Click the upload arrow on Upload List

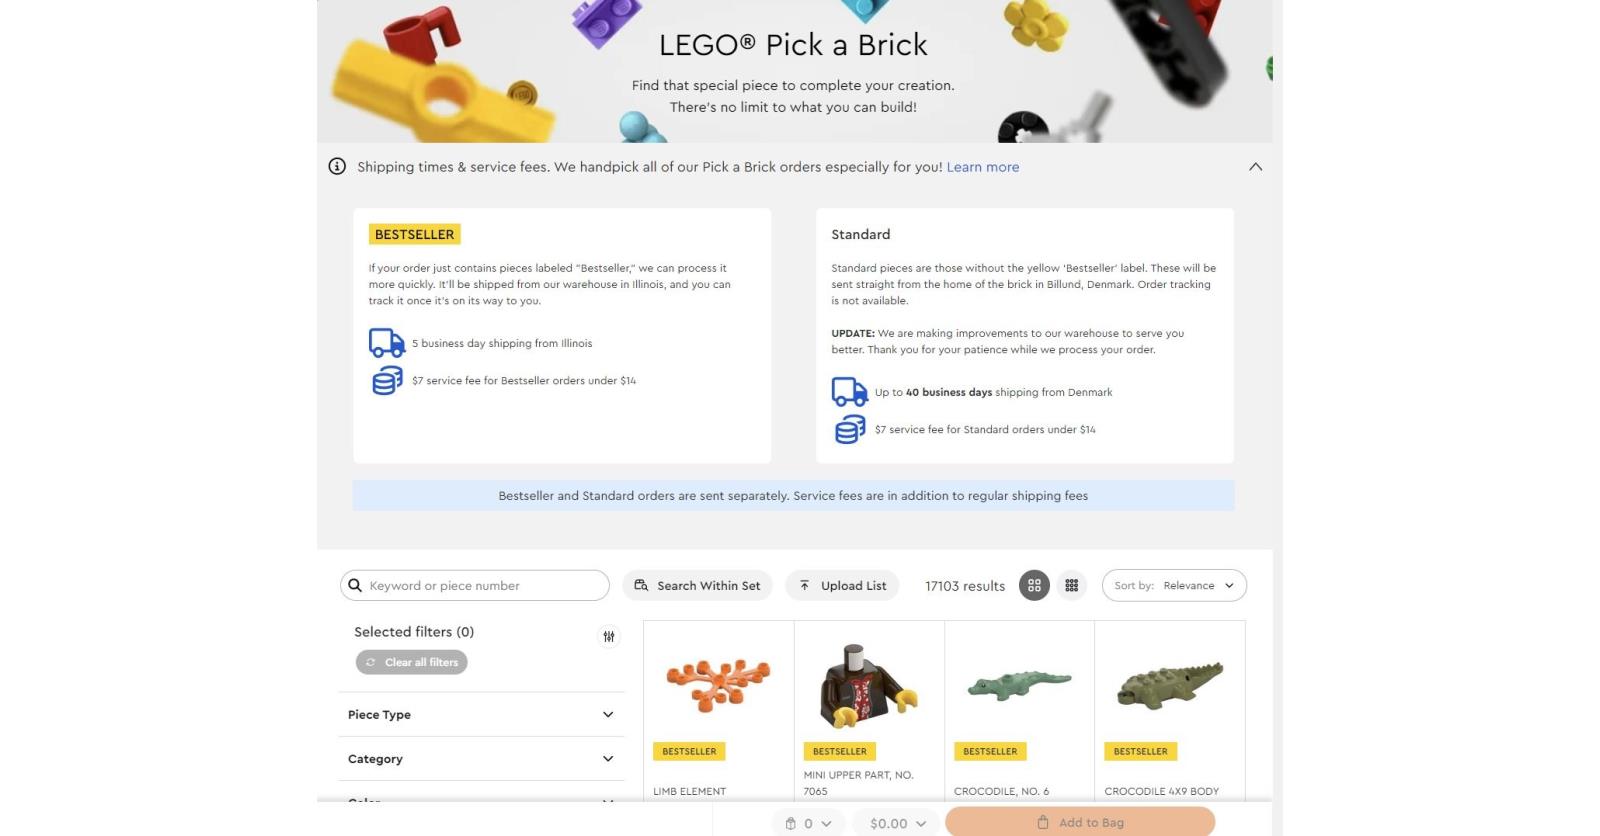point(805,585)
